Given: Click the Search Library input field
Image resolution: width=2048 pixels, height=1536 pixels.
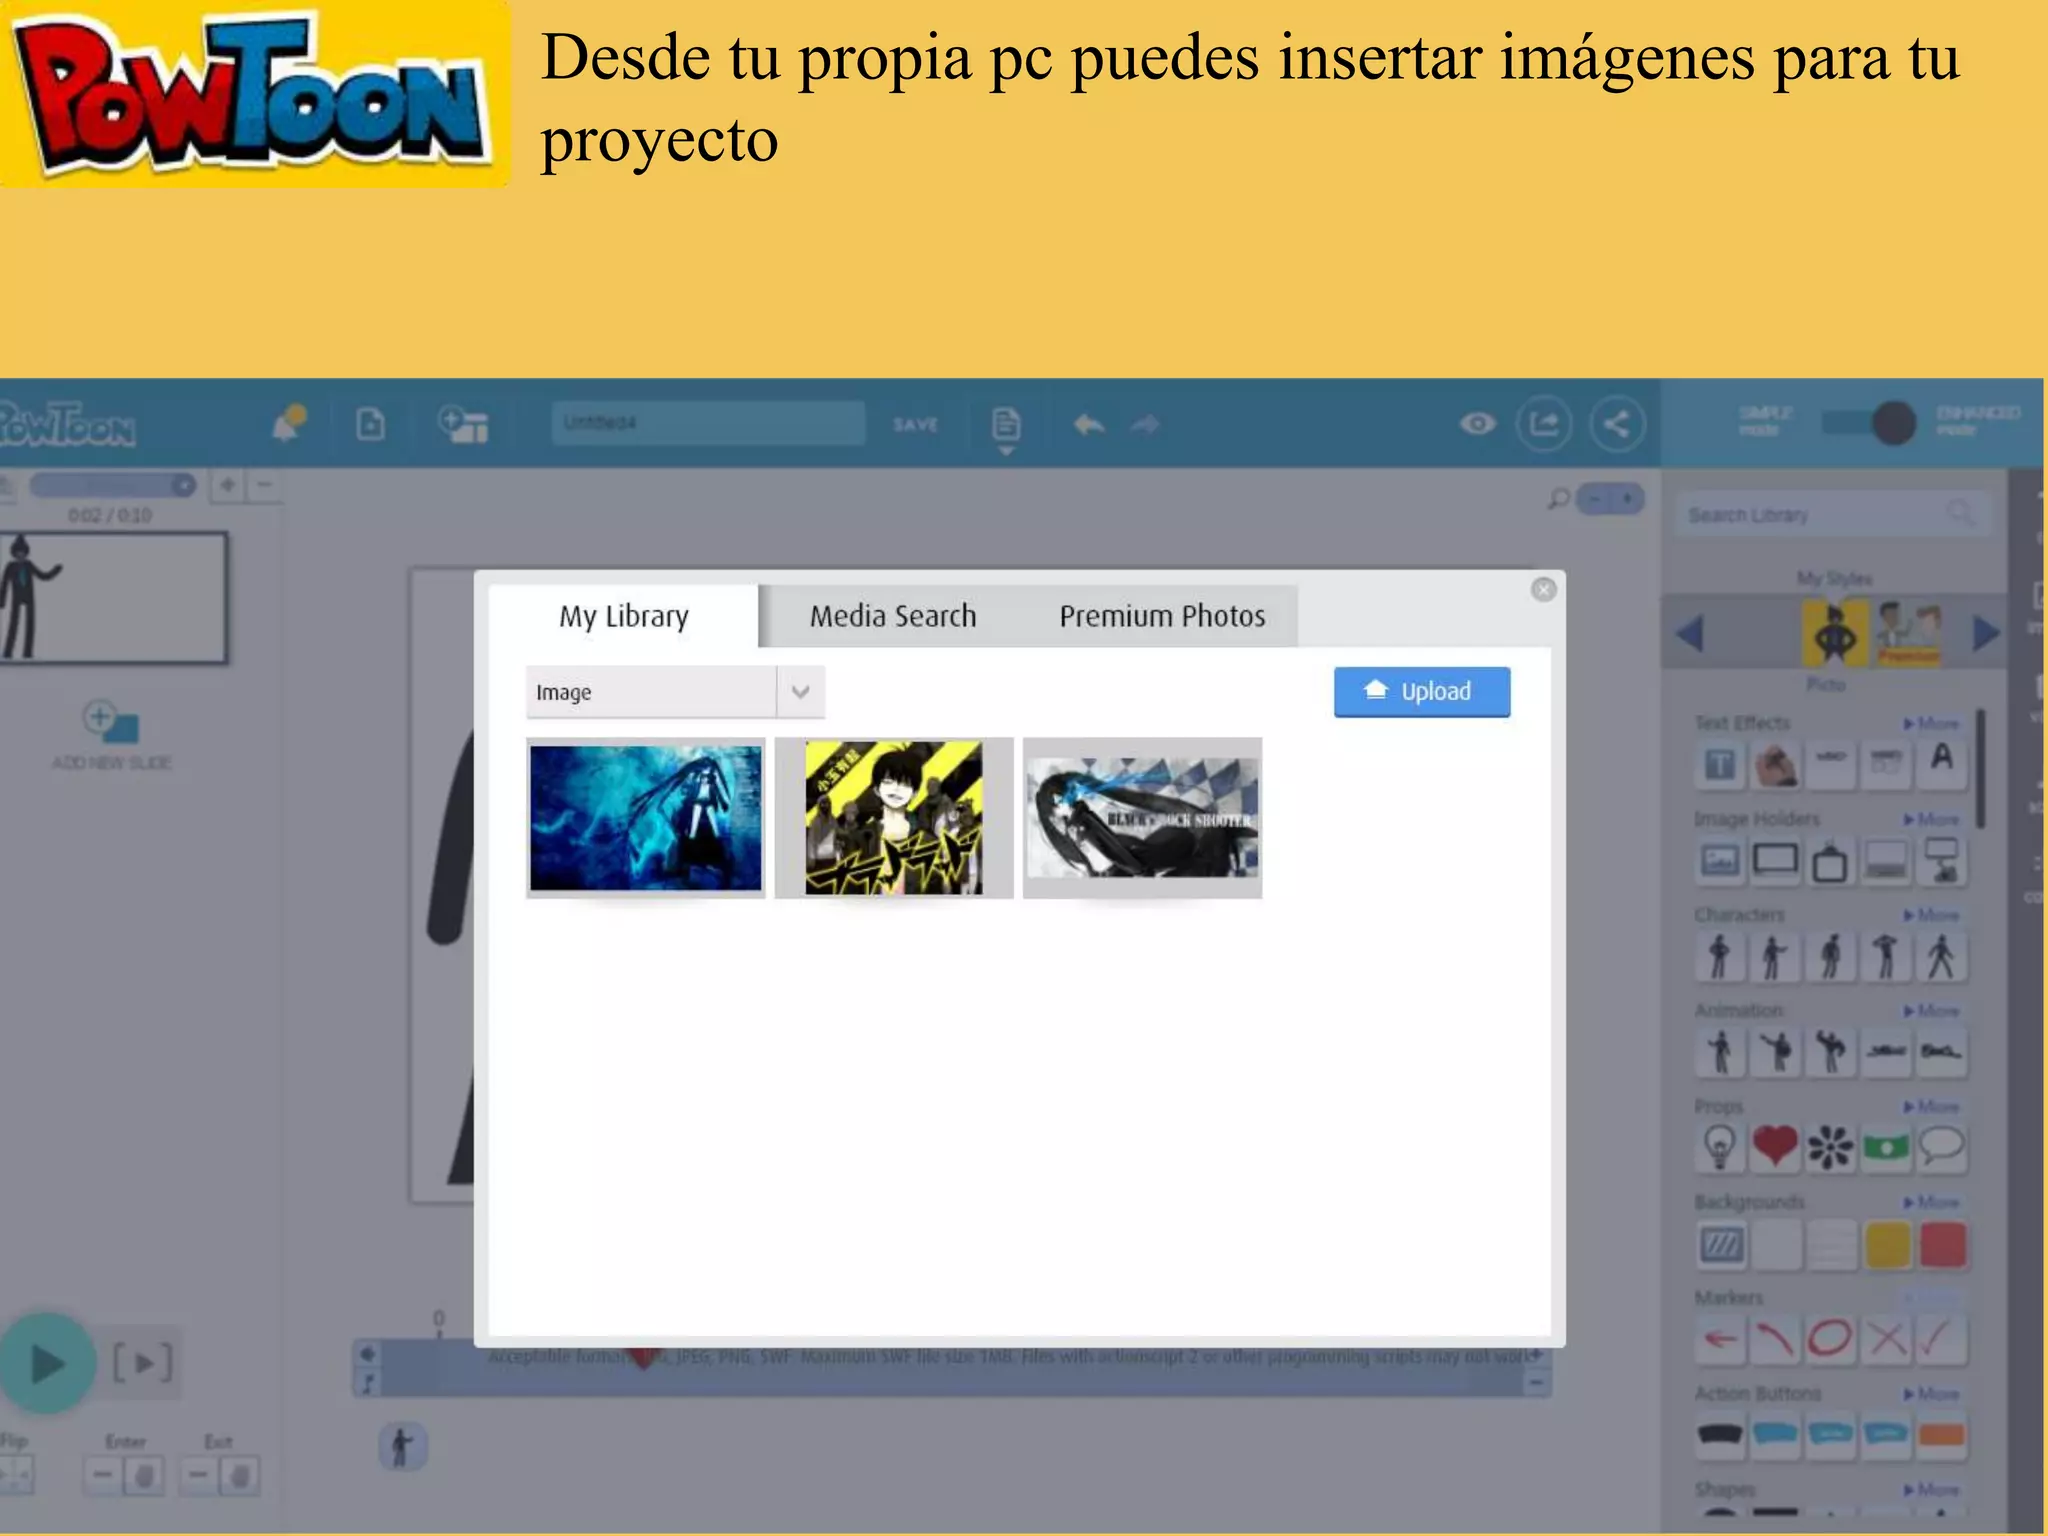Looking at the screenshot, I should coord(1832,515).
